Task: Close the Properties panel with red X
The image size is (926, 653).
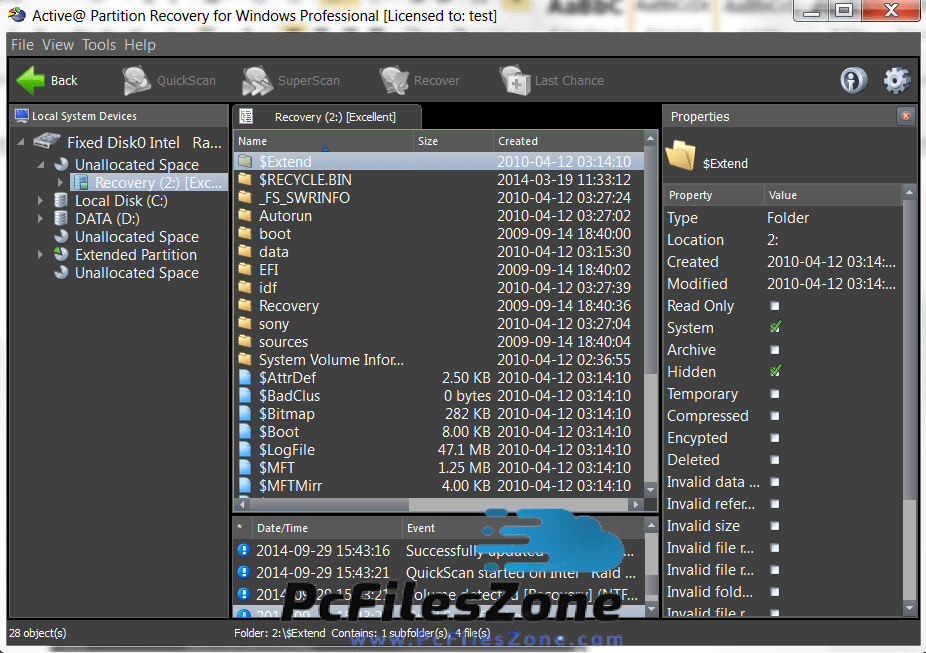Action: pyautogui.click(x=906, y=116)
